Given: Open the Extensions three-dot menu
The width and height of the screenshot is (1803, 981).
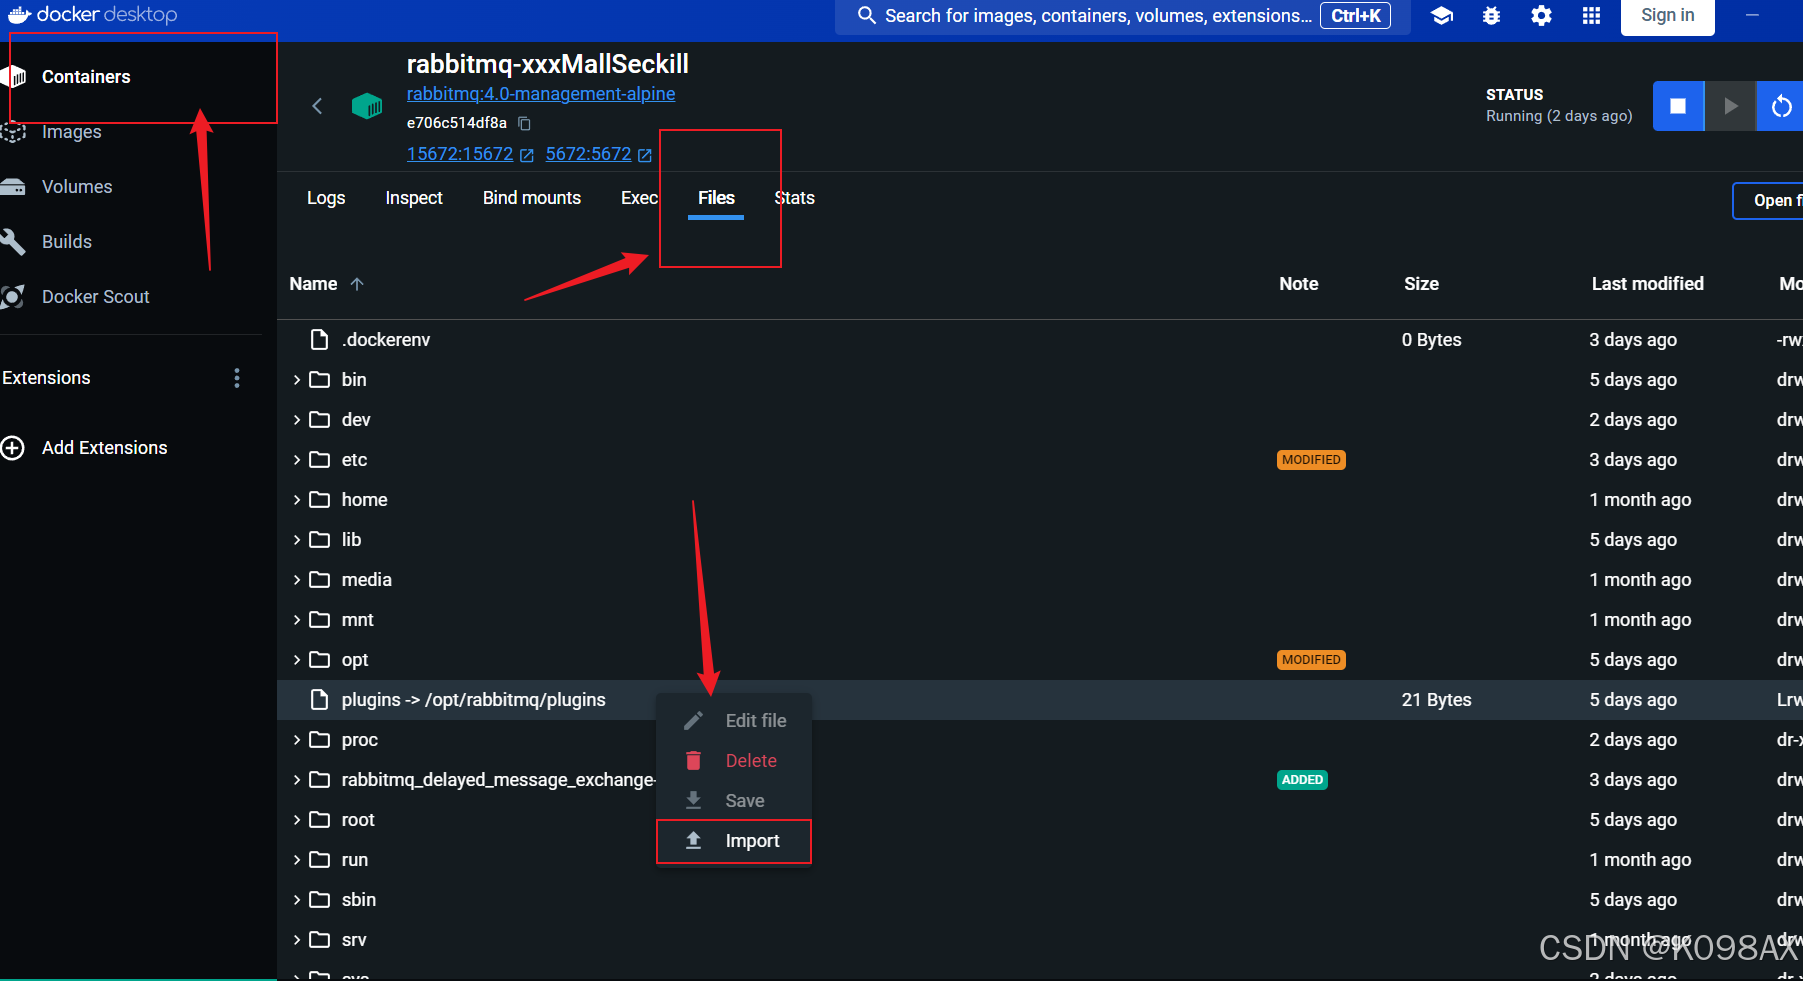Looking at the screenshot, I should click(237, 378).
